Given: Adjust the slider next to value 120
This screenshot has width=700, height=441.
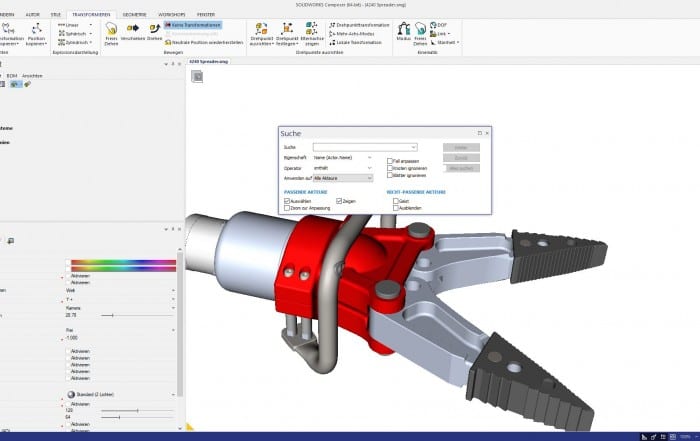Looking at the screenshot, I should click(x=137, y=410).
